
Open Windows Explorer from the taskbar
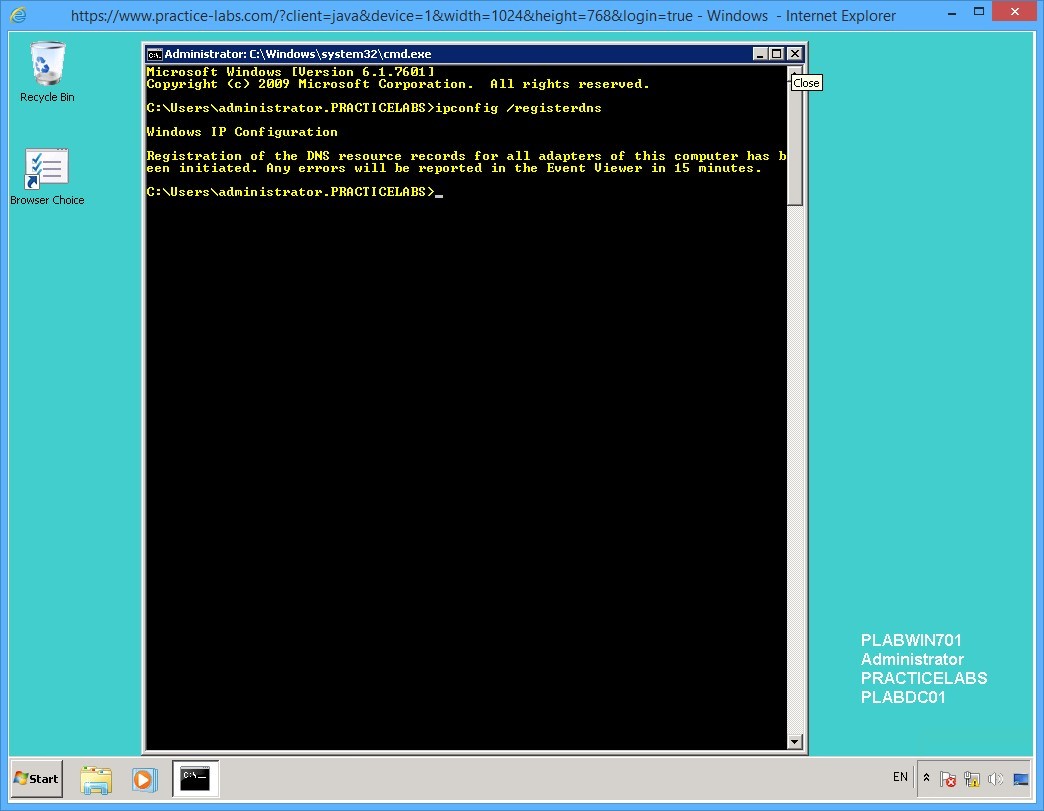(96, 779)
